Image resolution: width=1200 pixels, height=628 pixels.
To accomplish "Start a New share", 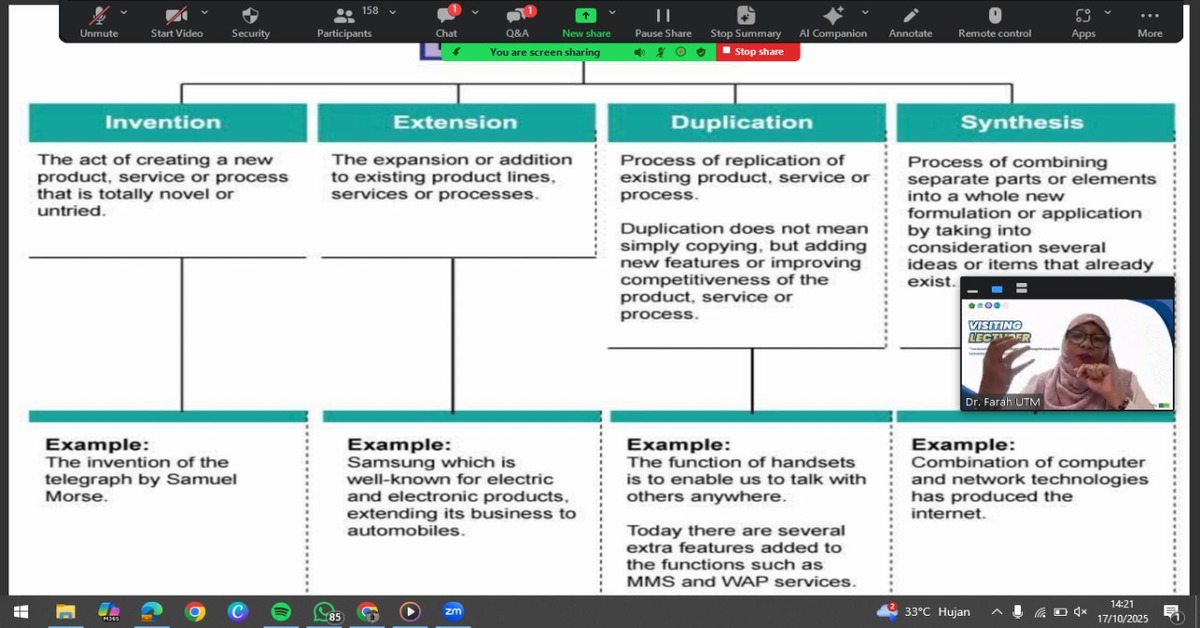I will click(x=585, y=20).
